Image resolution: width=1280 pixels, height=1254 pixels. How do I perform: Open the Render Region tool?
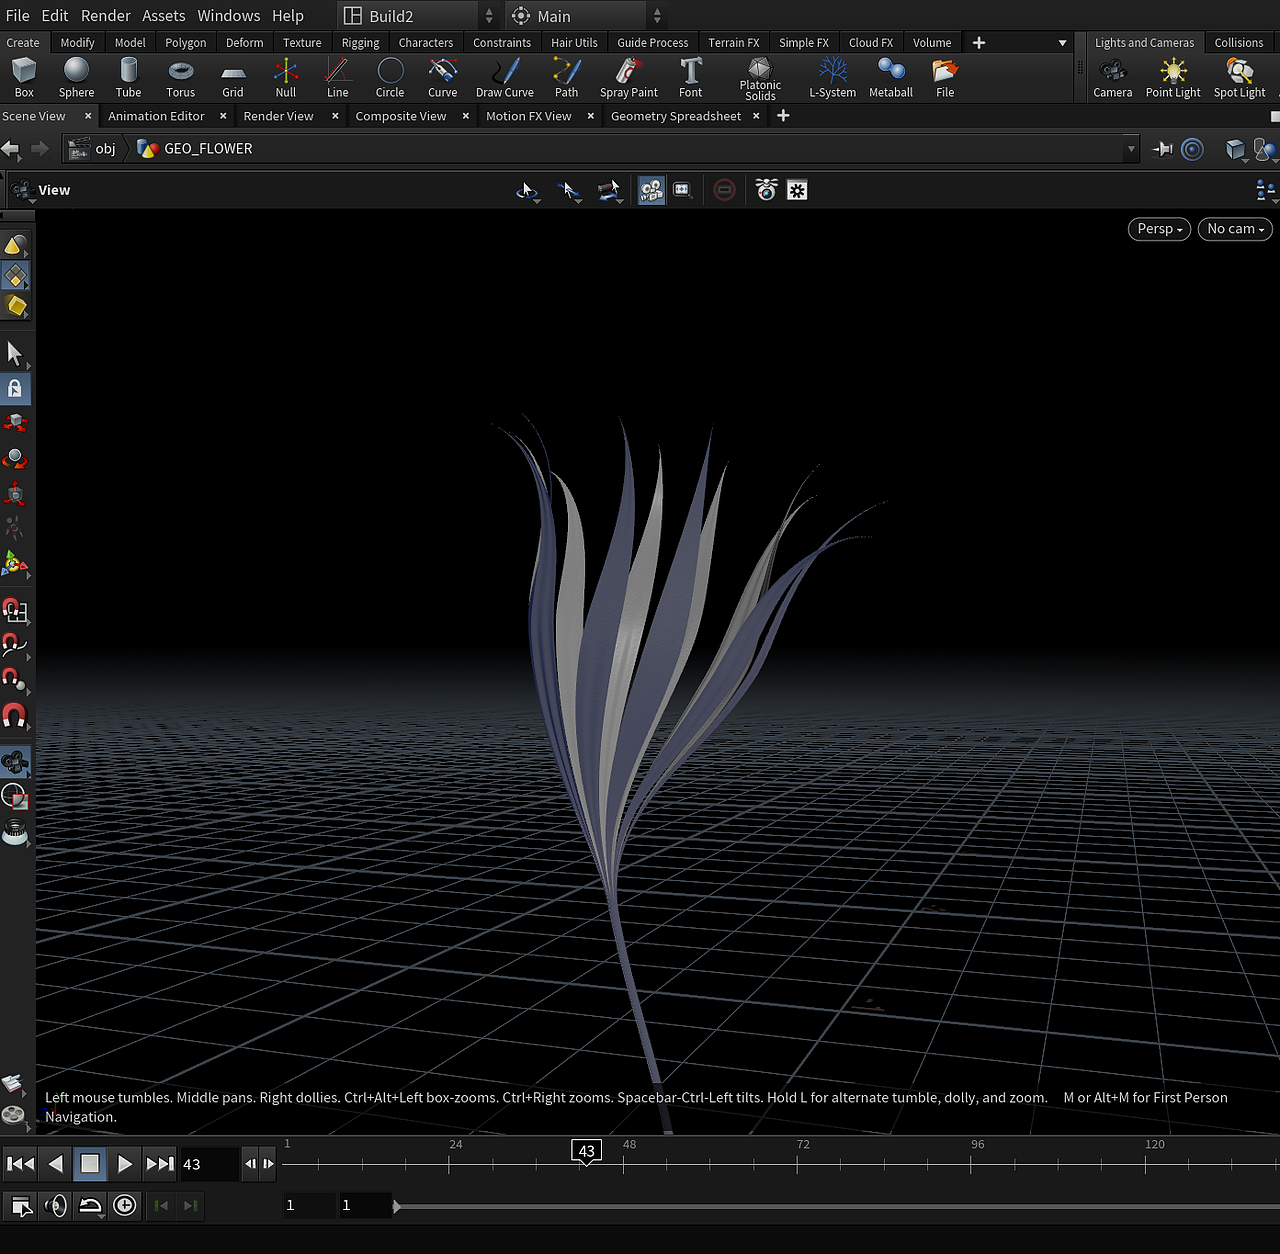coord(15,797)
